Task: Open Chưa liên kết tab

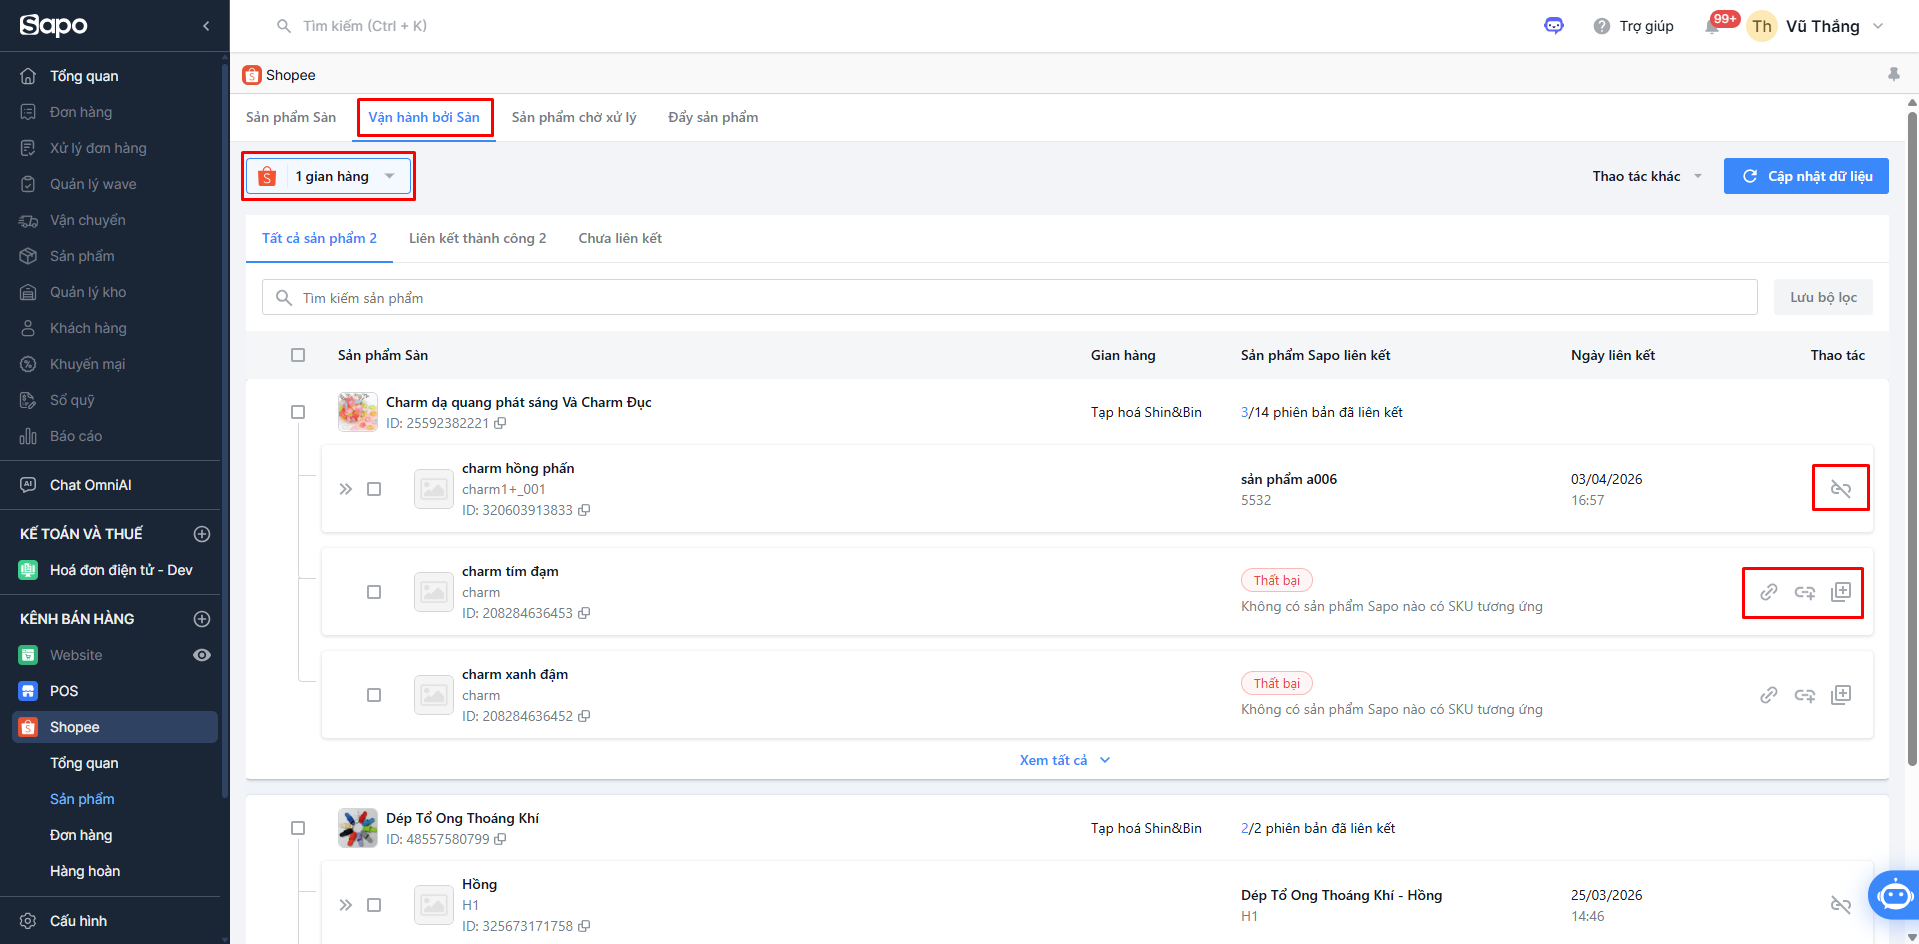Action: 620,238
